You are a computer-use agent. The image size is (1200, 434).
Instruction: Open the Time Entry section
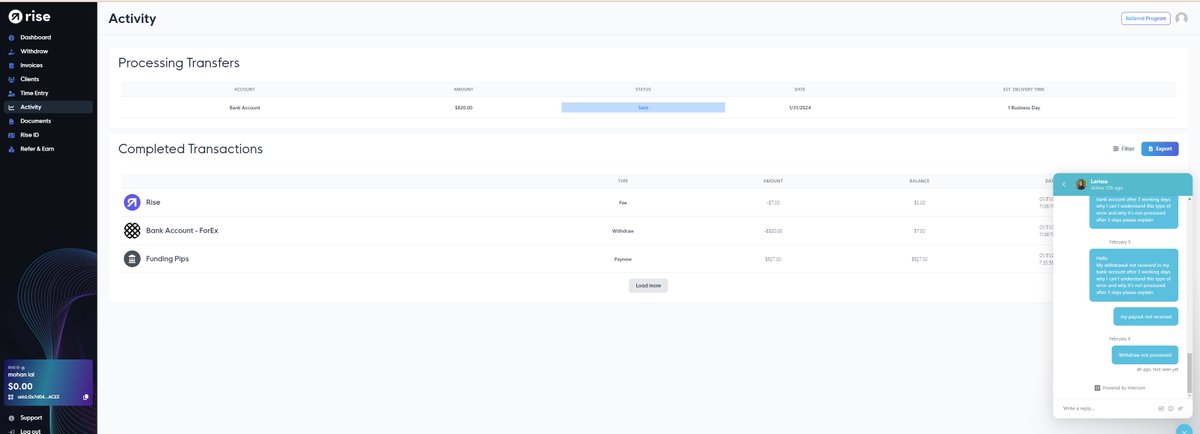click(34, 93)
